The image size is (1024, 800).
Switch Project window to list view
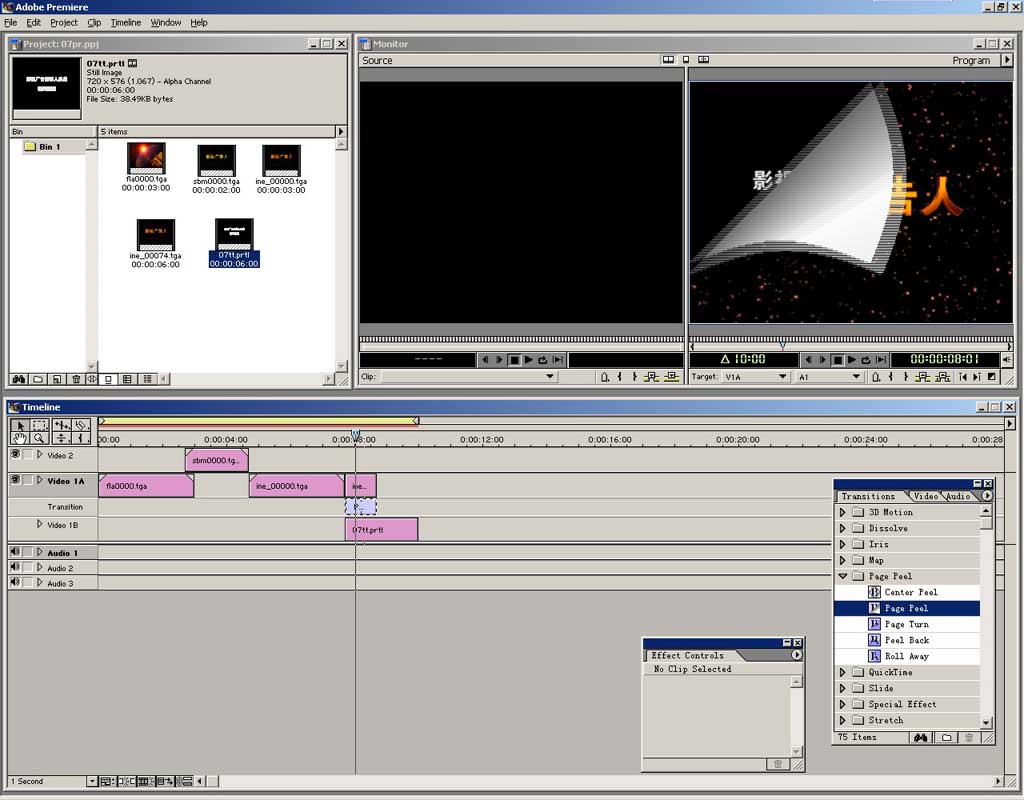pos(147,379)
